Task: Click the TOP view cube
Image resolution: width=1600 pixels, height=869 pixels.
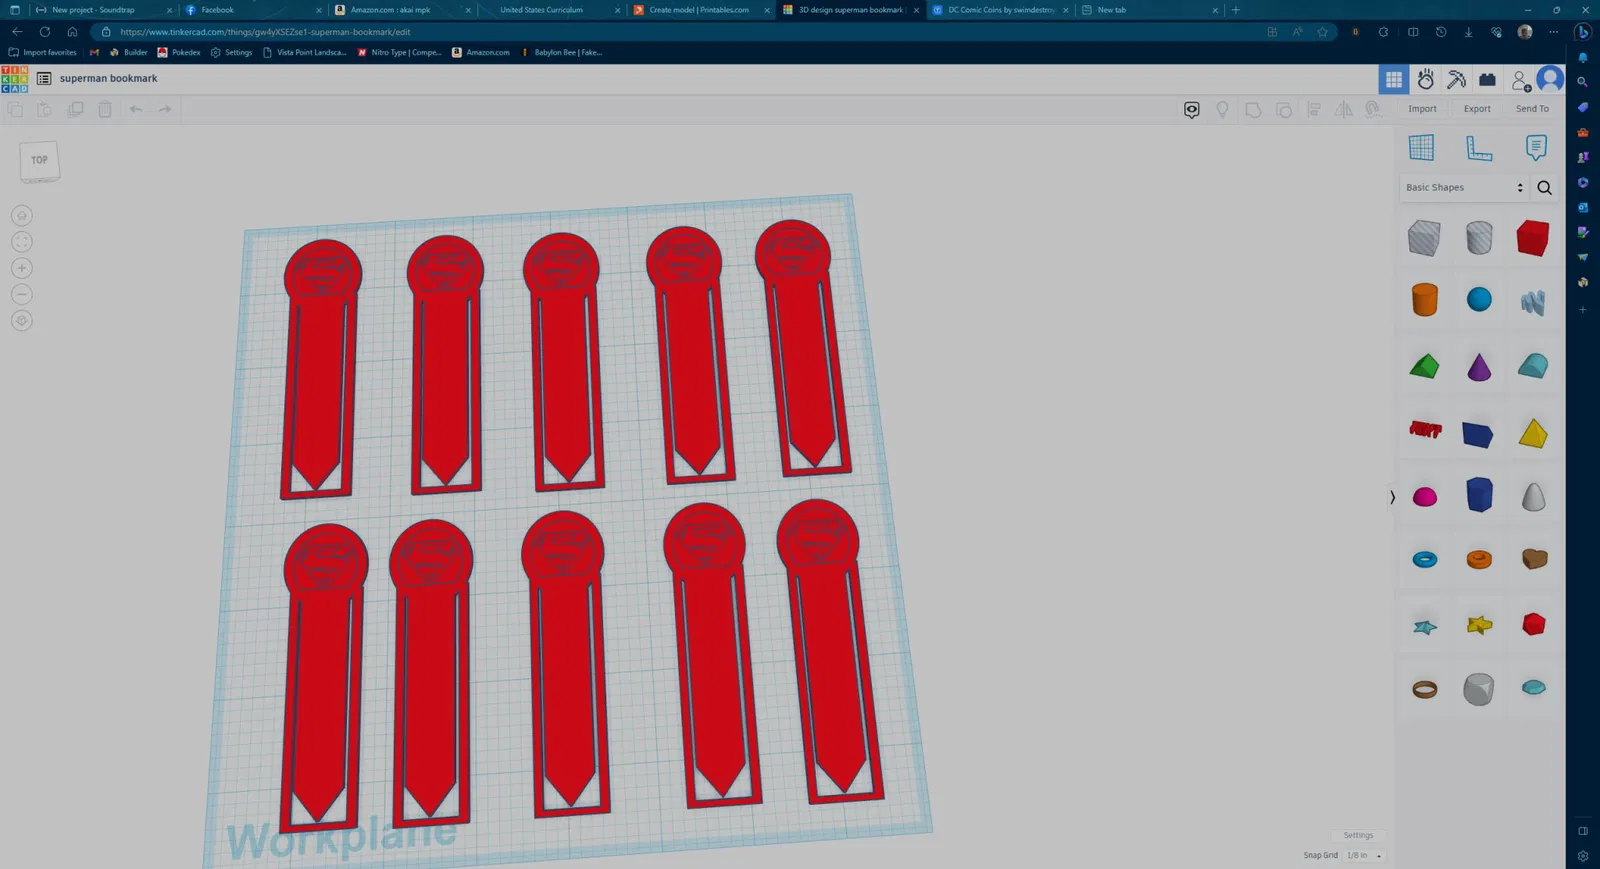Action: (39, 160)
